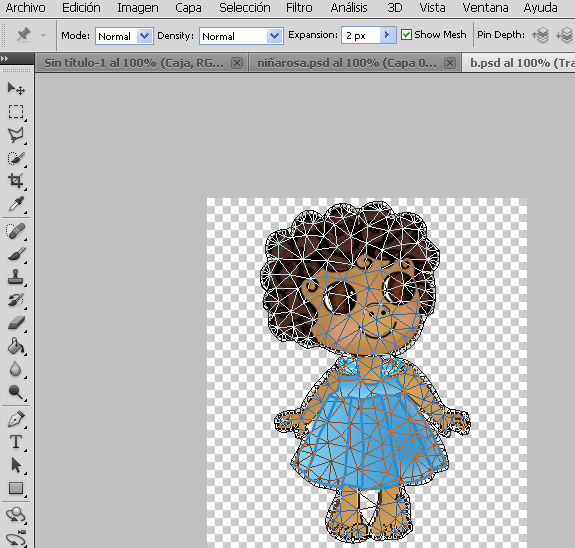Toggle the Show Mesh checkbox
The width and height of the screenshot is (575, 548).
[x=406, y=35]
